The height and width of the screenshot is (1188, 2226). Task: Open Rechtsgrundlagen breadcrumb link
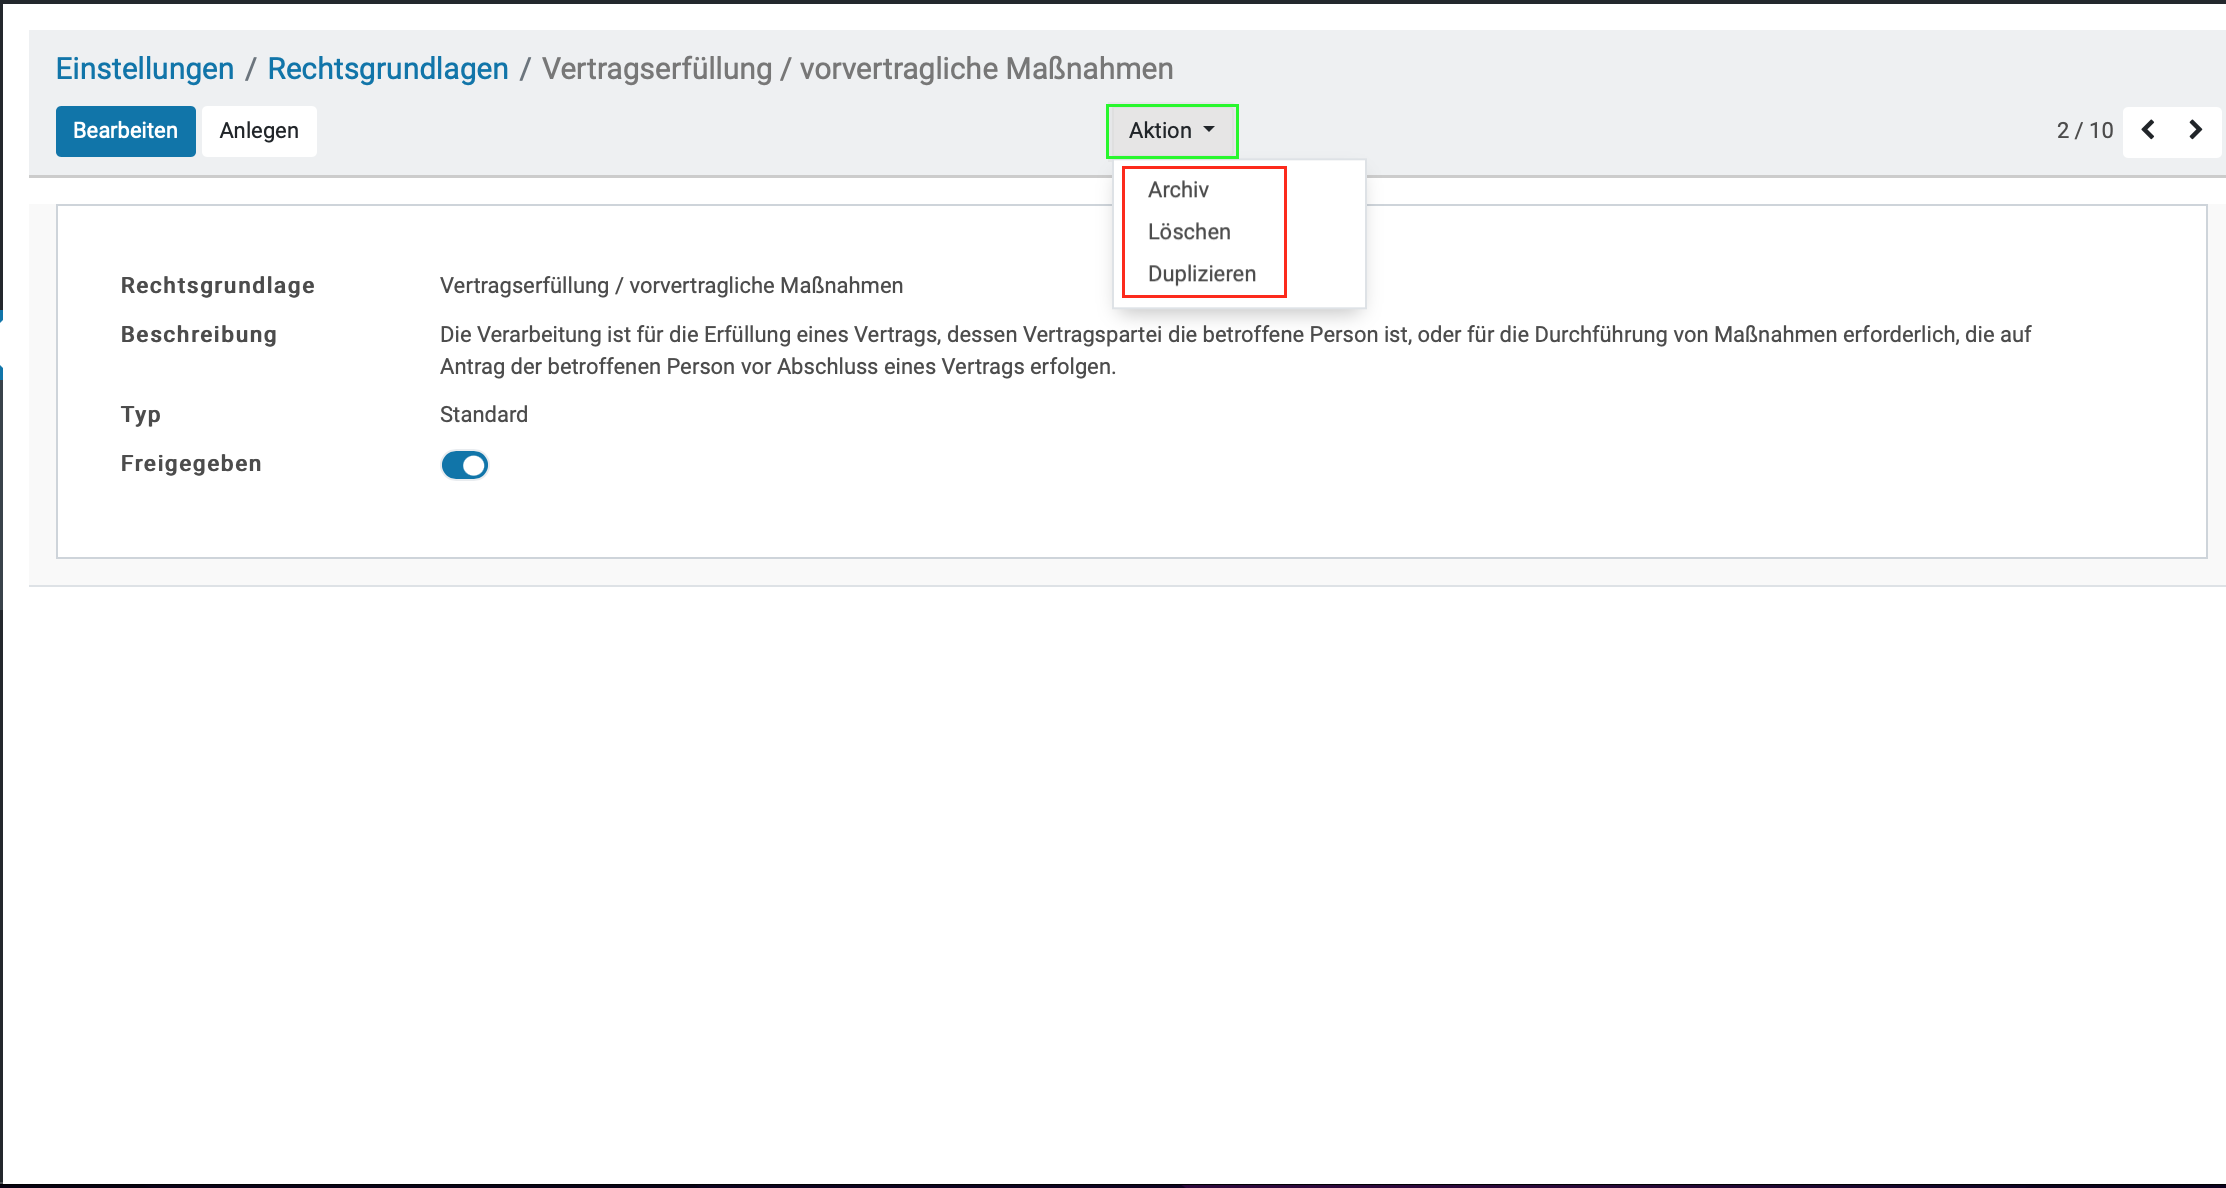coord(388,69)
